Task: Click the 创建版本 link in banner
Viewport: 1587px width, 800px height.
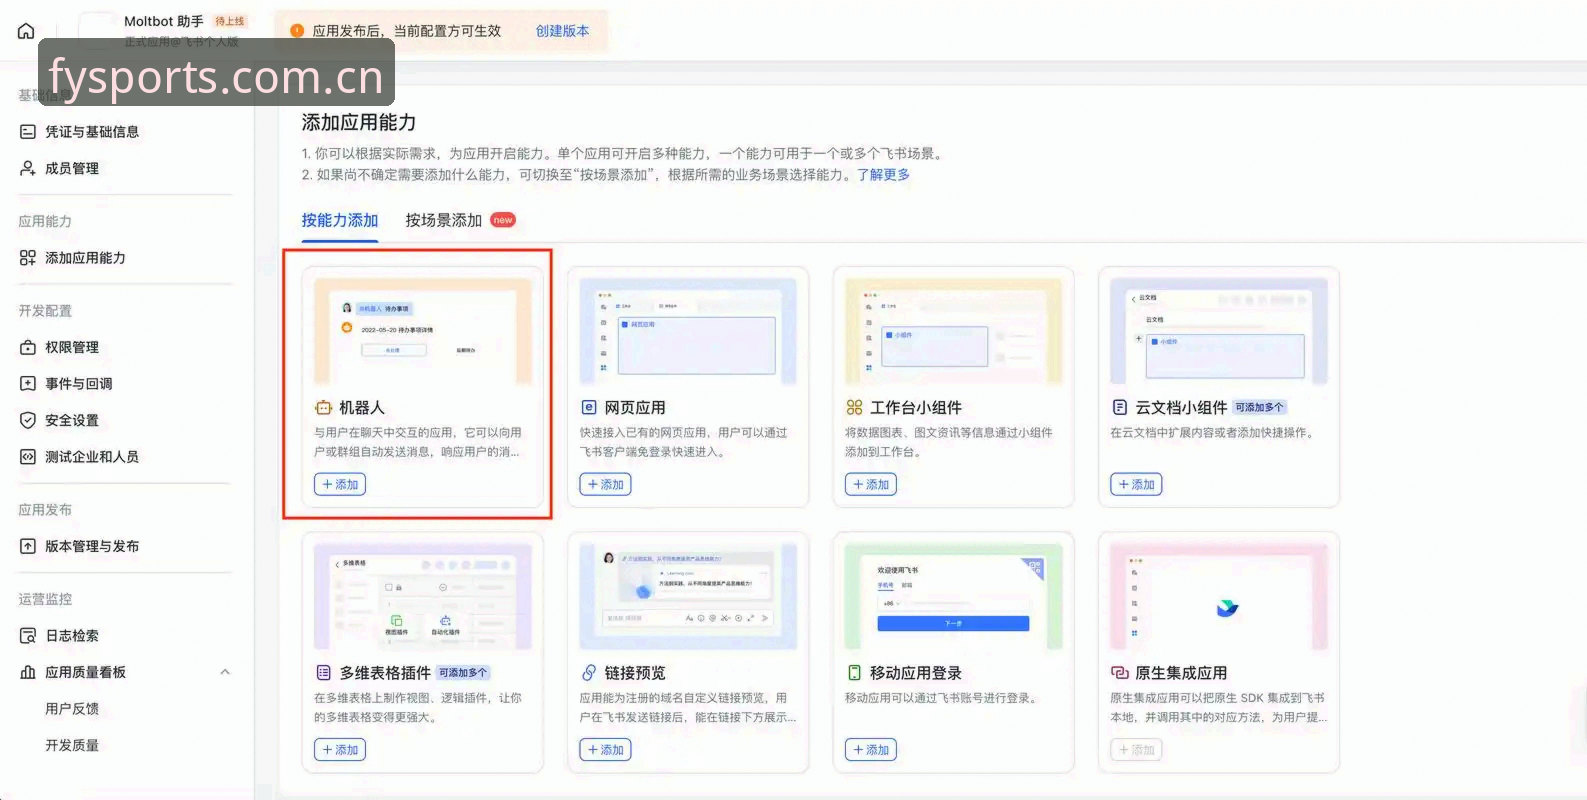Action: (x=562, y=31)
